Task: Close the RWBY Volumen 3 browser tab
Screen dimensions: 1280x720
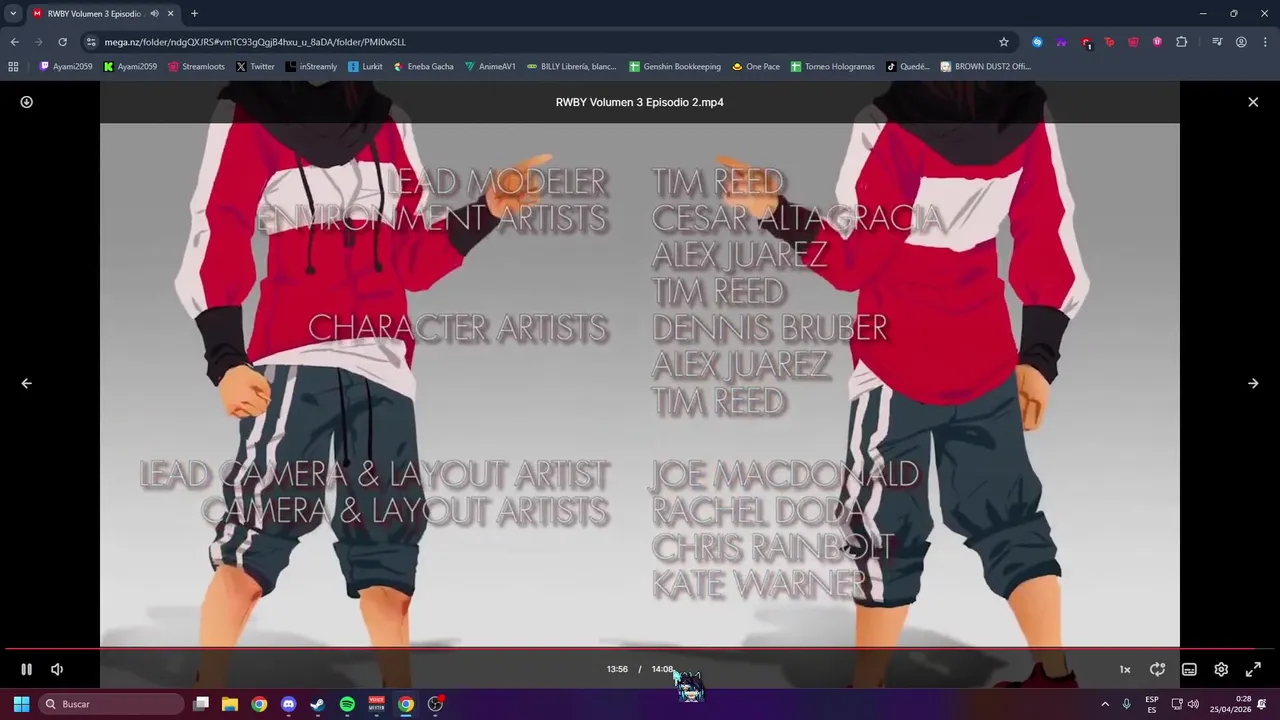Action: coord(170,14)
